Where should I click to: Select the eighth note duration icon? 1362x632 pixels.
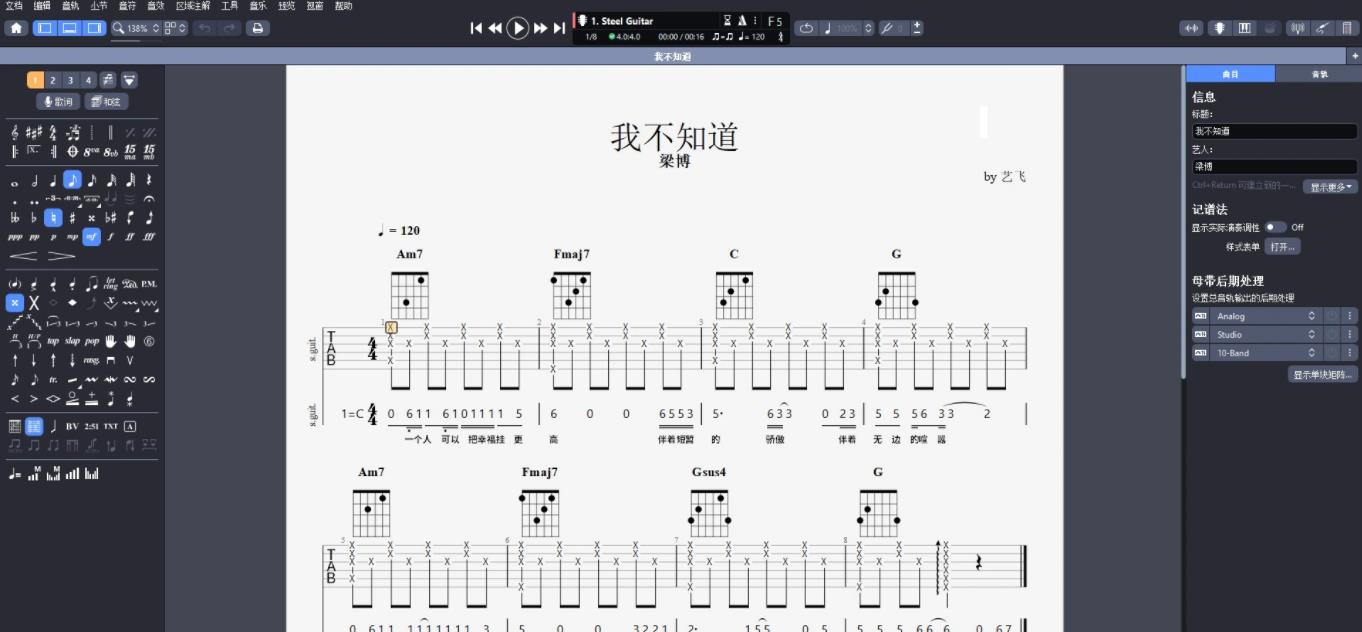point(73,180)
